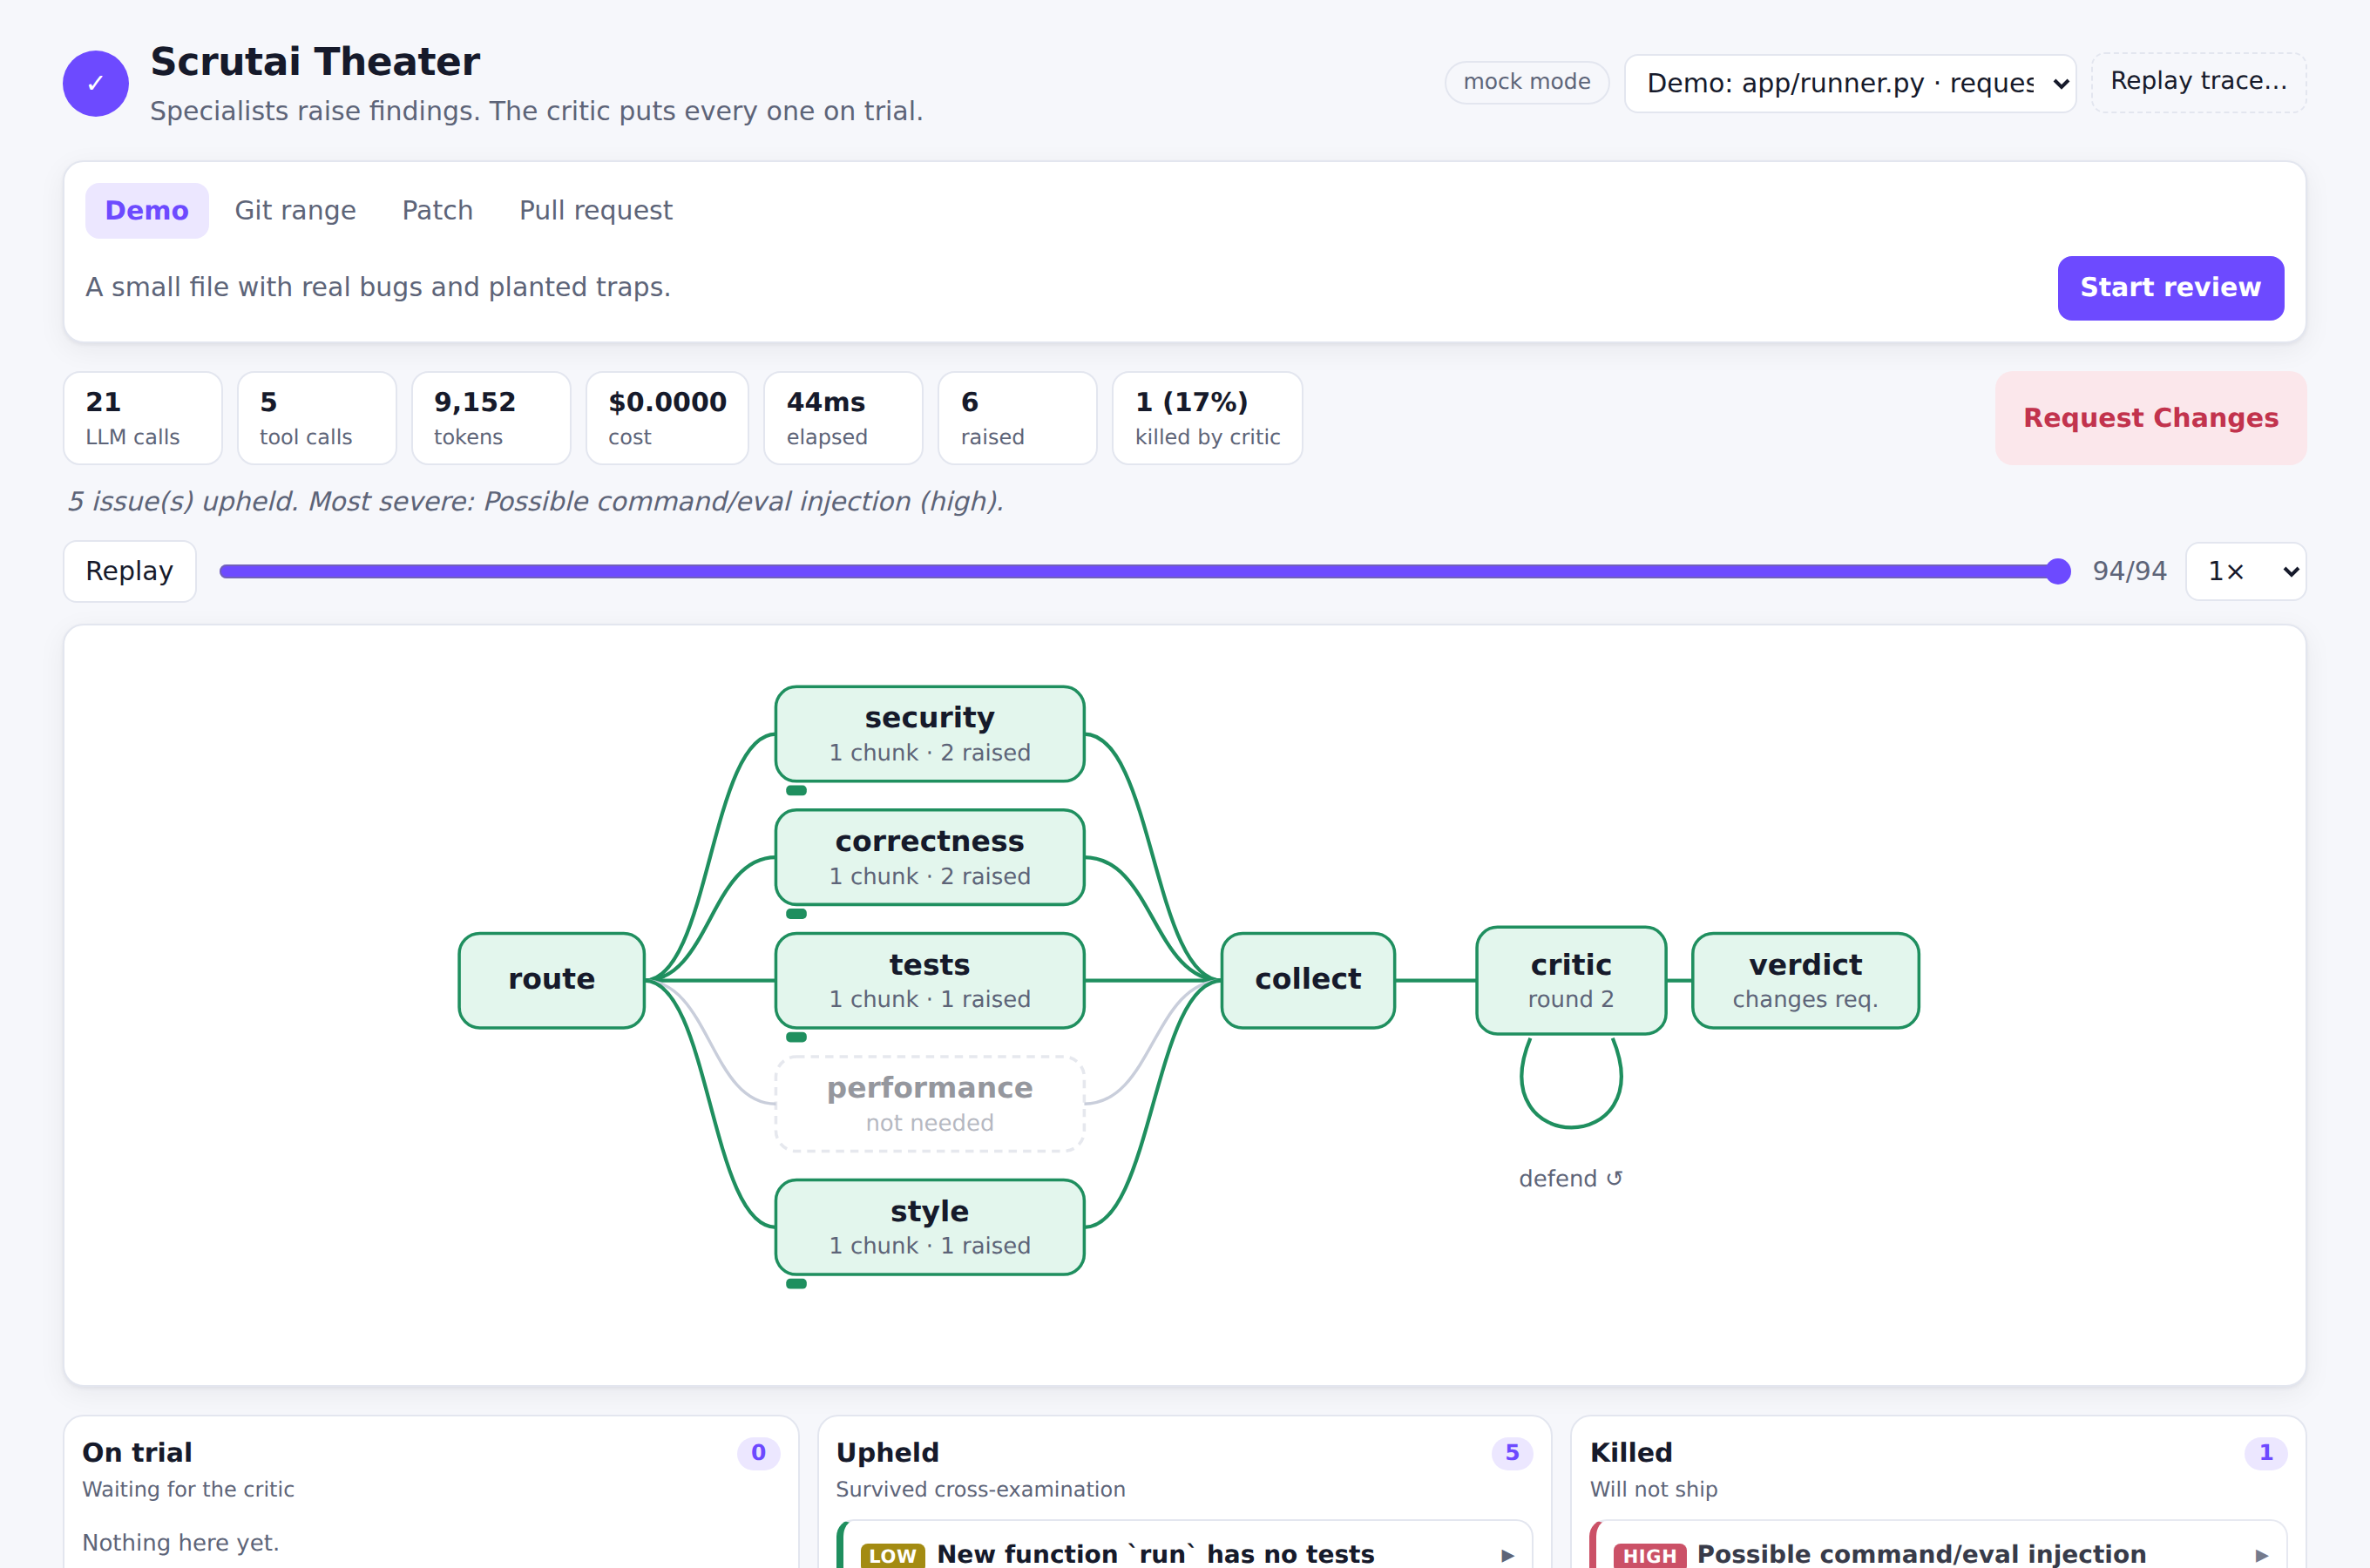Click the On trial count badge 0
This screenshot has width=2370, height=1568.
click(x=758, y=1453)
